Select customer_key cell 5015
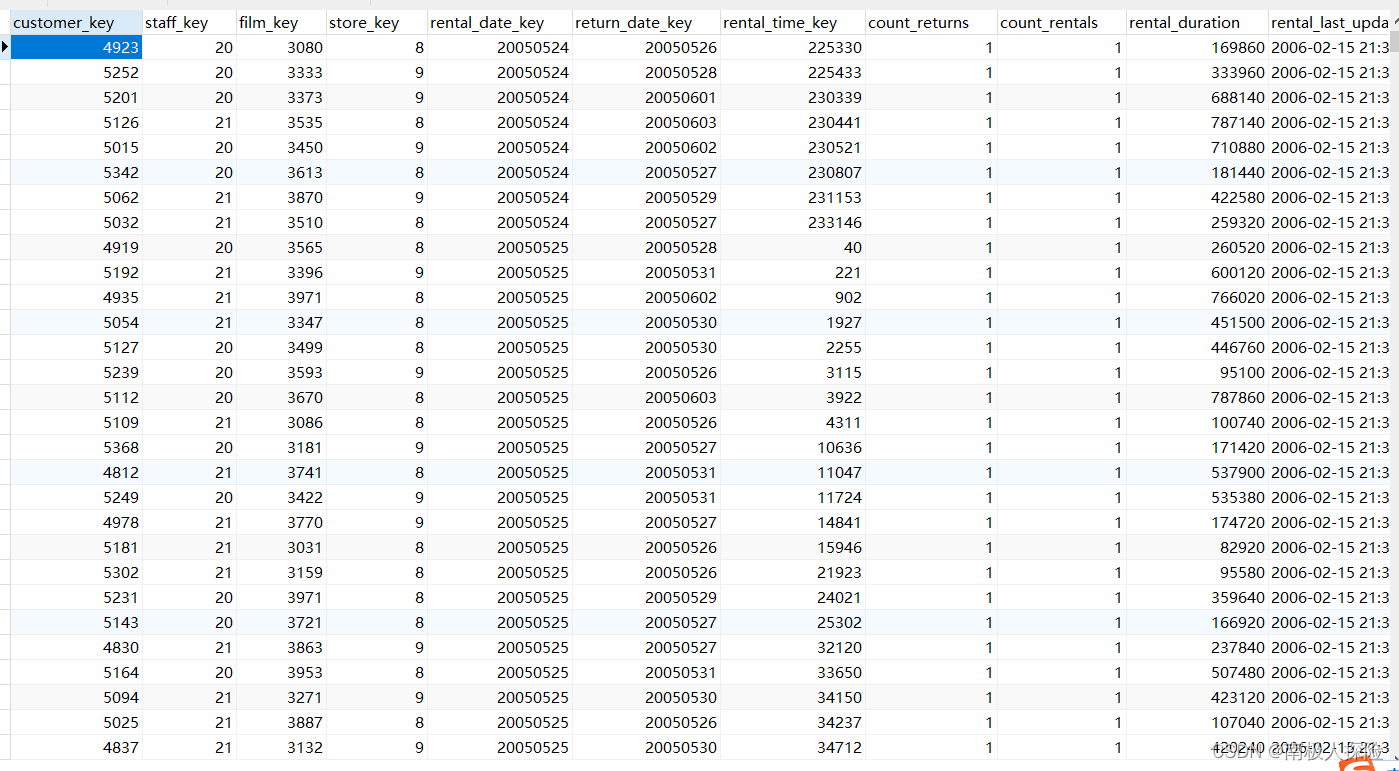 point(77,147)
